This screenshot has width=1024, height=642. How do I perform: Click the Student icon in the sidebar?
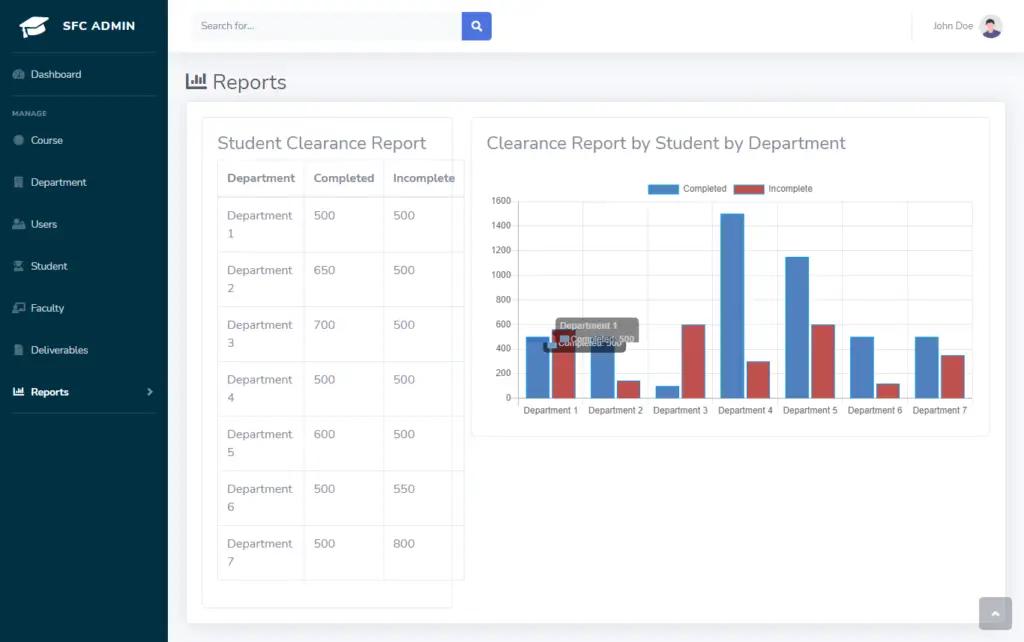pyautogui.click(x=21, y=266)
